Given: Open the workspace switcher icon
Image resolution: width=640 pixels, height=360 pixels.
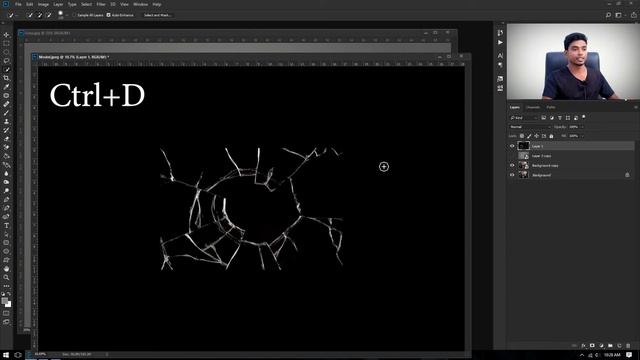Looking at the screenshot, I should tap(619, 15).
